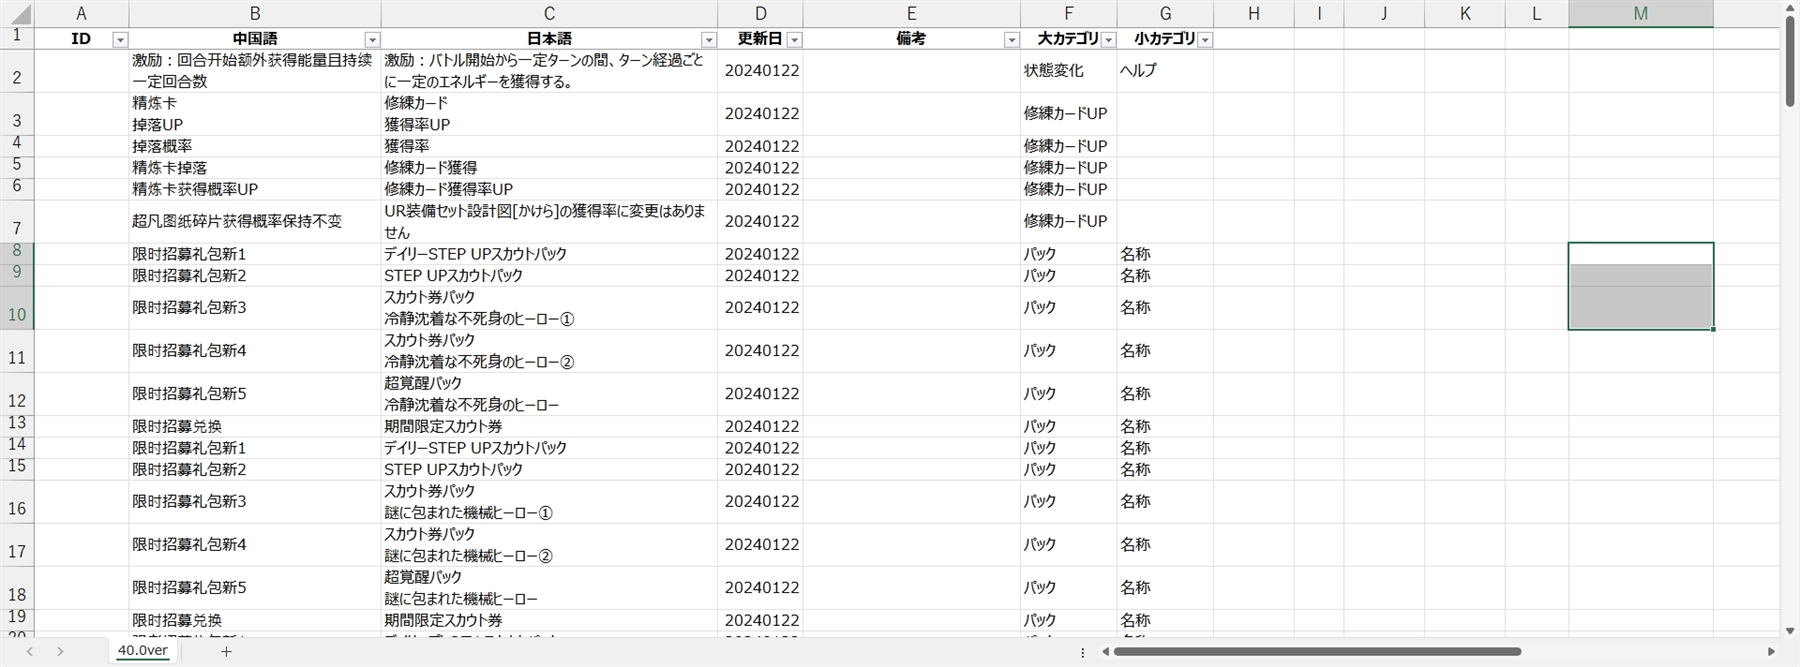1800x667 pixels.
Task: Click the next sheet navigation arrow
Action: click(60, 651)
